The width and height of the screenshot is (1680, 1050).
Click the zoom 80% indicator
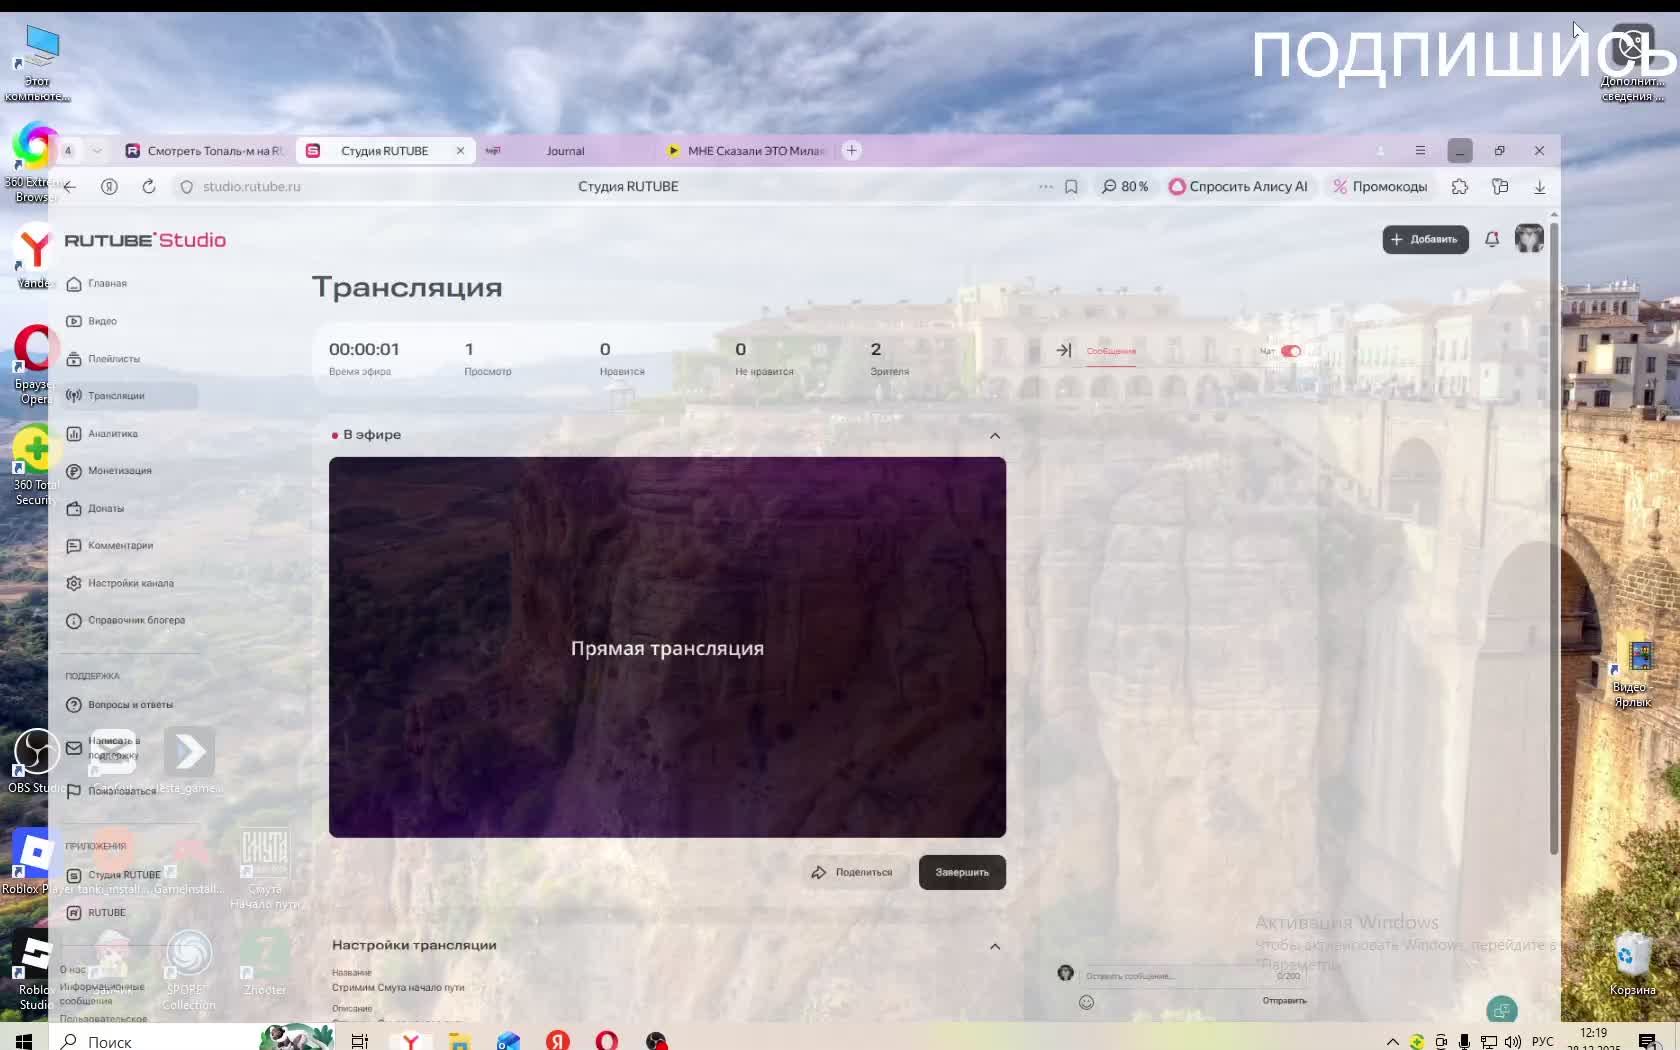point(1125,187)
